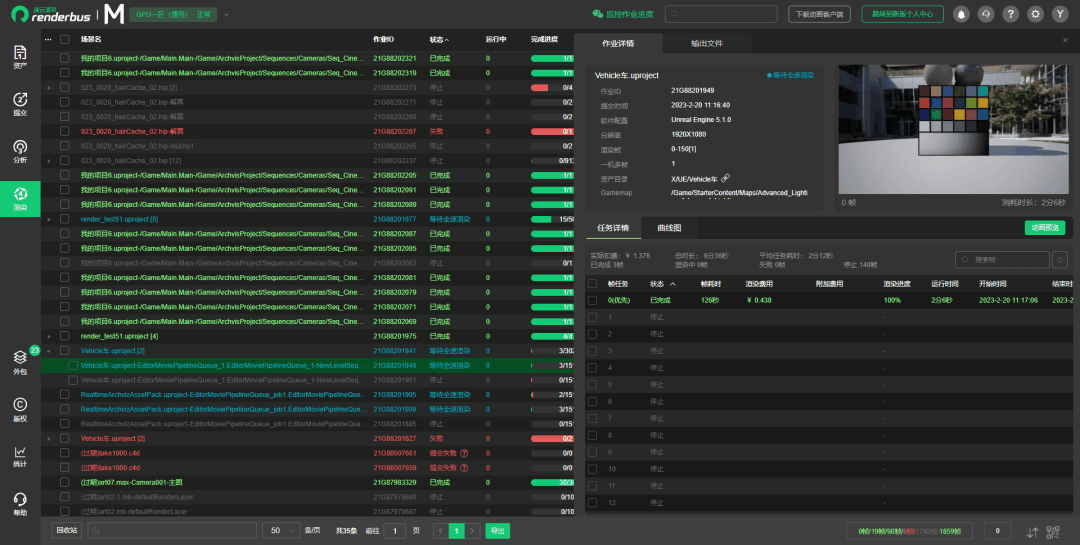Open the 提交 (Submit) sidebar icon
The image size is (1080, 545).
(19, 104)
